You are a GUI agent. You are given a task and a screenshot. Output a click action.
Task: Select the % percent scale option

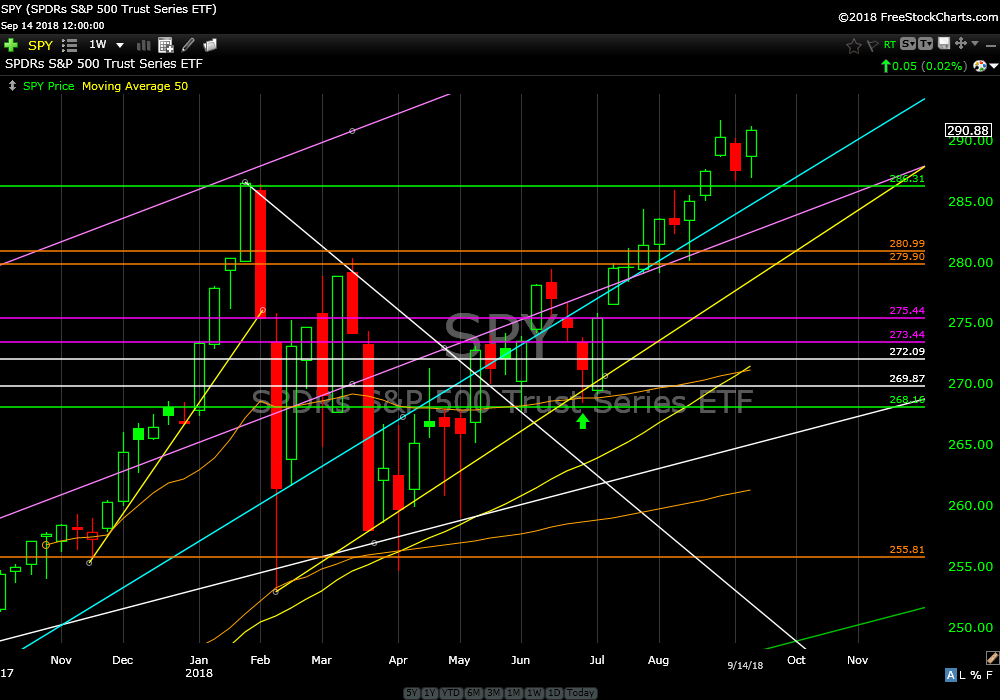point(978,675)
